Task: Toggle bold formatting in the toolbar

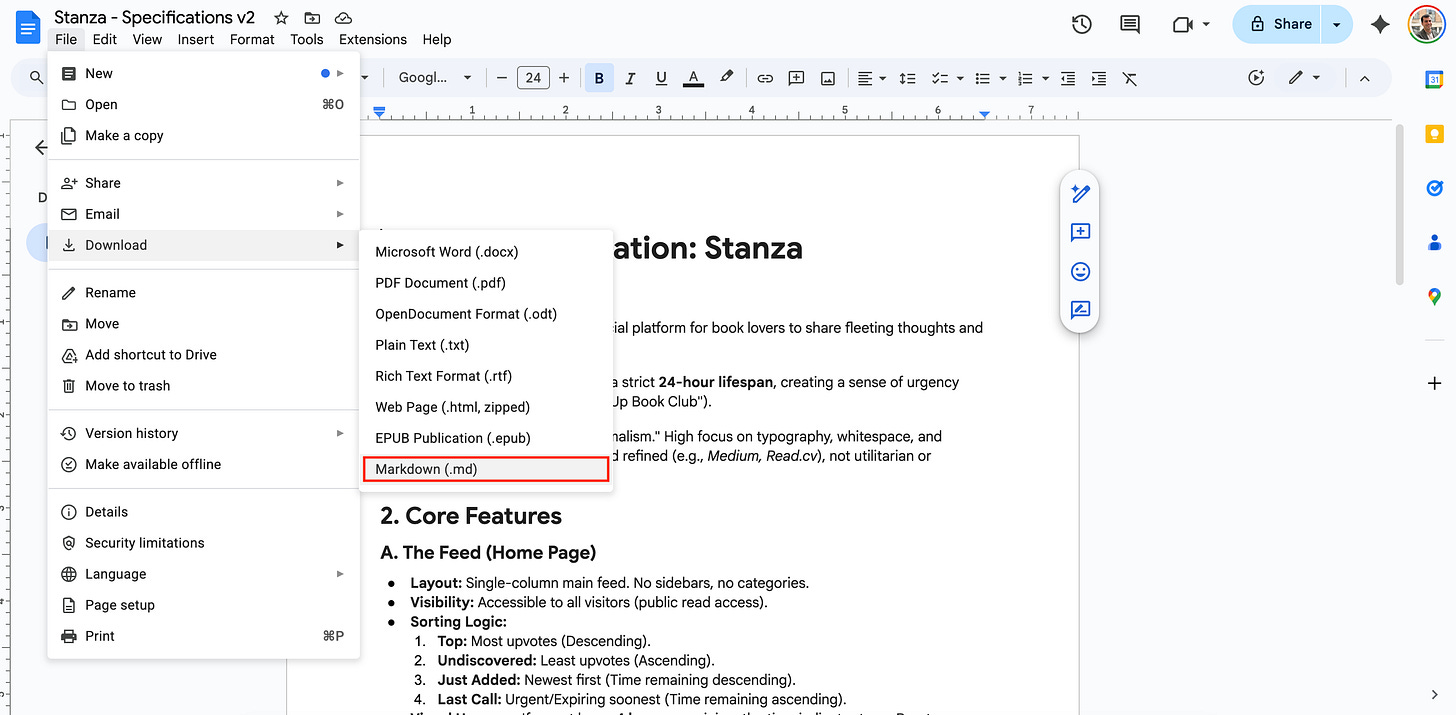Action: (598, 77)
